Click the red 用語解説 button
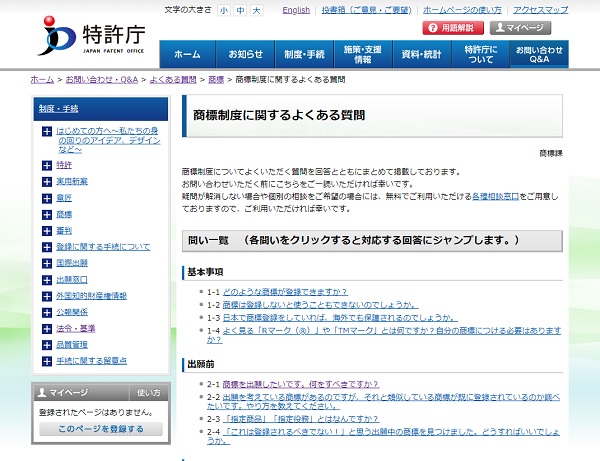Viewport: 600px width, 461px height. coord(453,28)
